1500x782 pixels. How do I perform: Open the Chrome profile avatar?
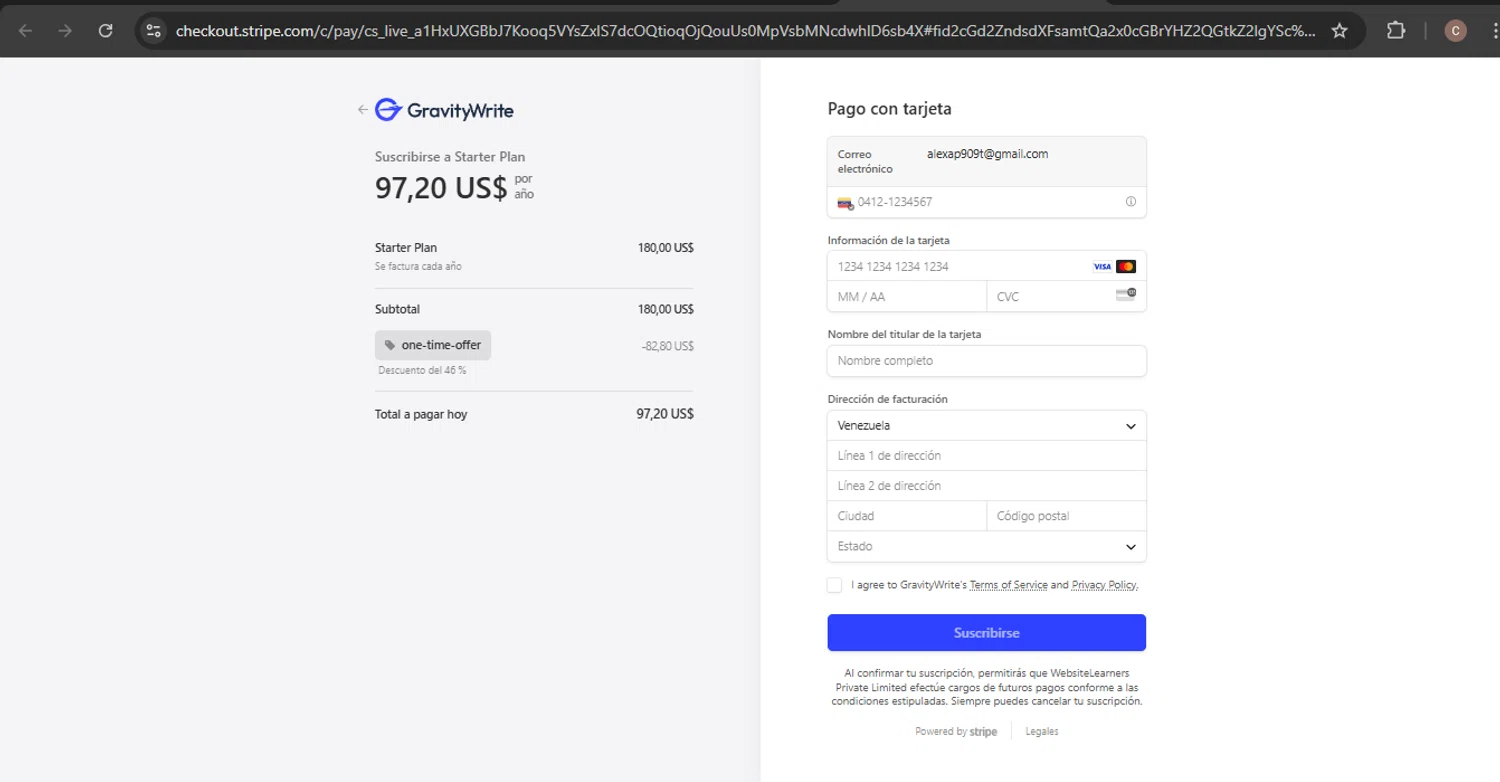(1455, 31)
